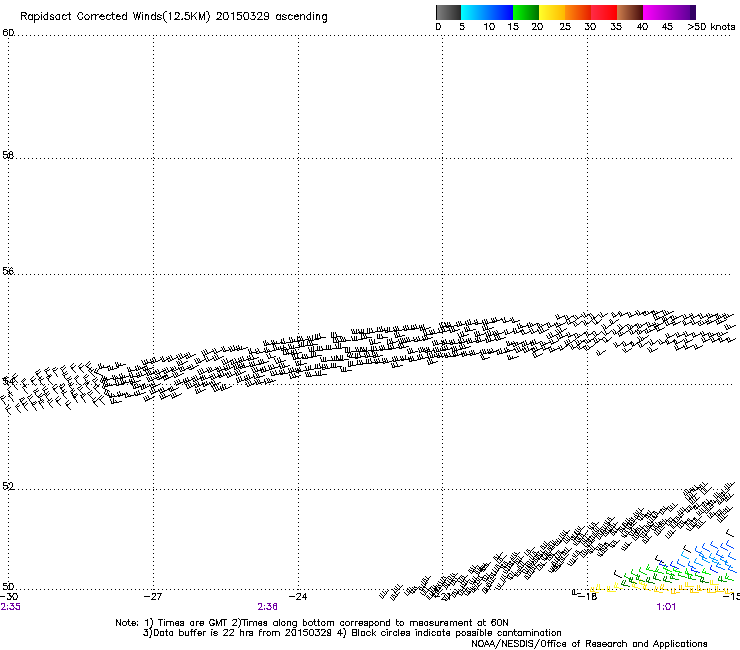Click note 'Times along bottom correspond to measurement at 60N'
The width and height of the screenshot is (740, 650).
pyautogui.click(x=375, y=623)
